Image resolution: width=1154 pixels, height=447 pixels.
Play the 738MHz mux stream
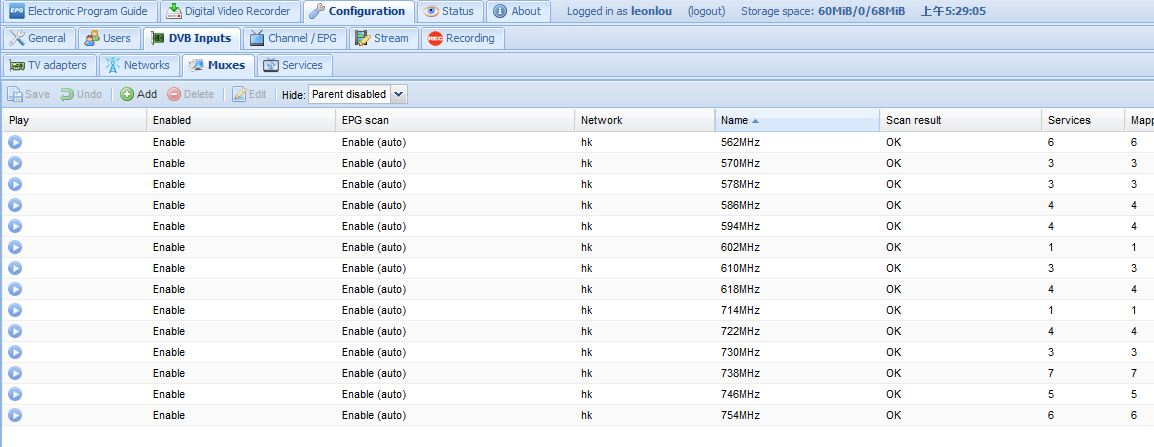(15, 373)
